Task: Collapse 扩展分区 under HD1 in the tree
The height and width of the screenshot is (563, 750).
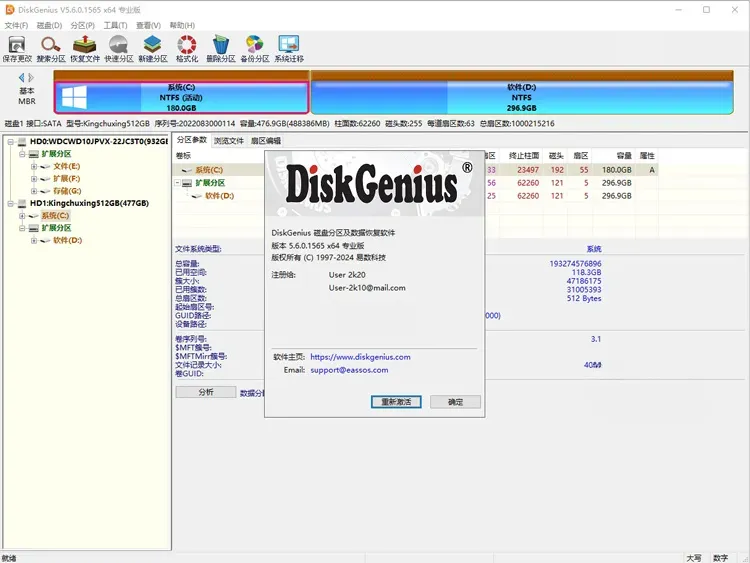Action: (x=22, y=228)
